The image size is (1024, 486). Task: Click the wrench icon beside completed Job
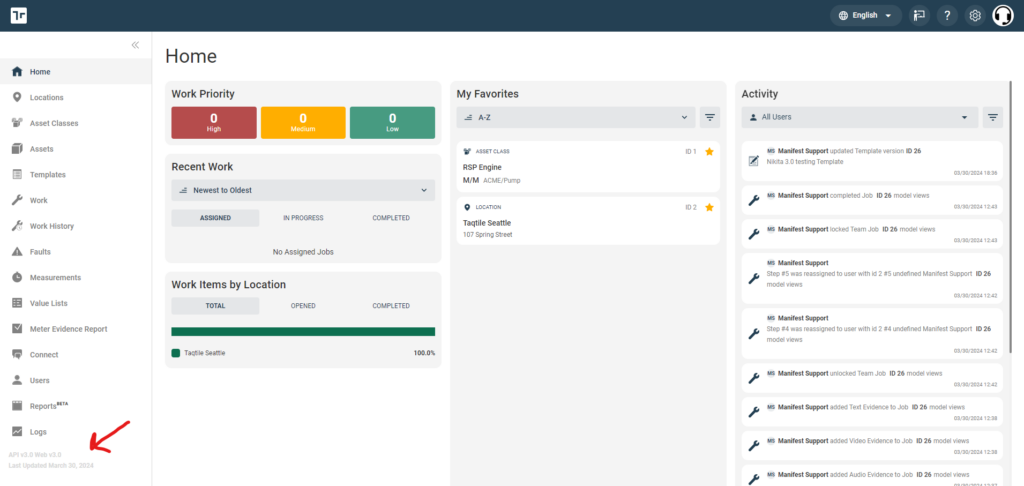(x=753, y=200)
